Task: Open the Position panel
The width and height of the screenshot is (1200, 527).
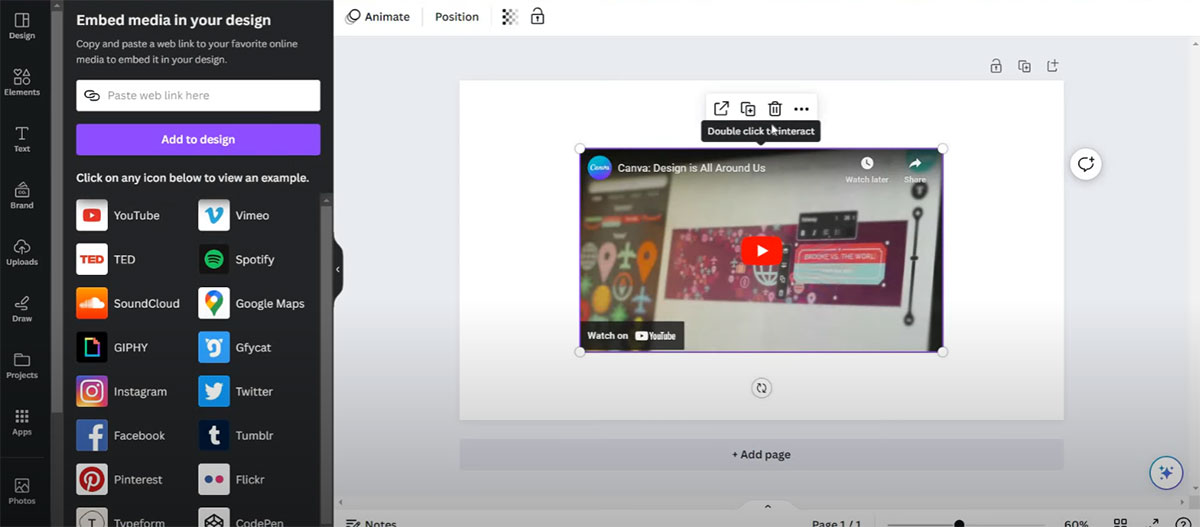Action: [457, 17]
